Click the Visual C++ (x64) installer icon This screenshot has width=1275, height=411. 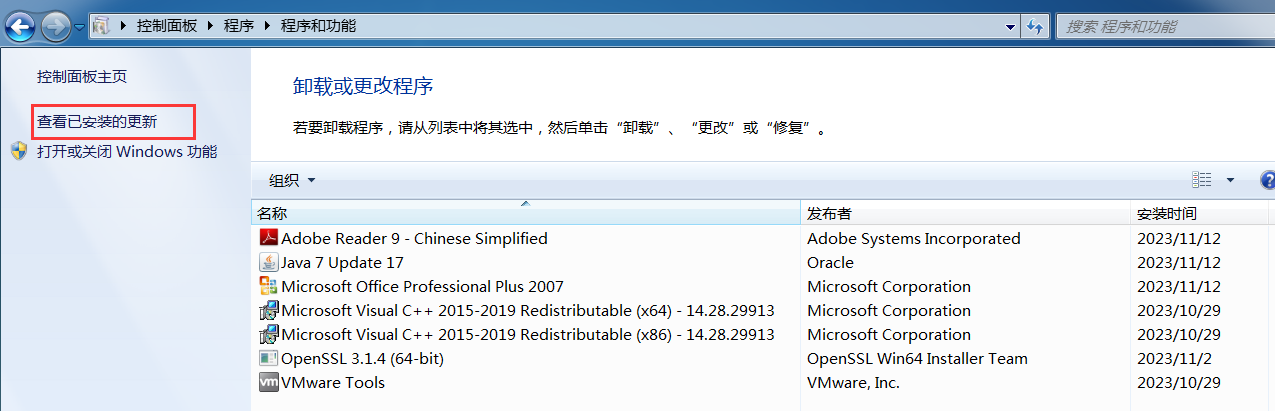tap(268, 310)
